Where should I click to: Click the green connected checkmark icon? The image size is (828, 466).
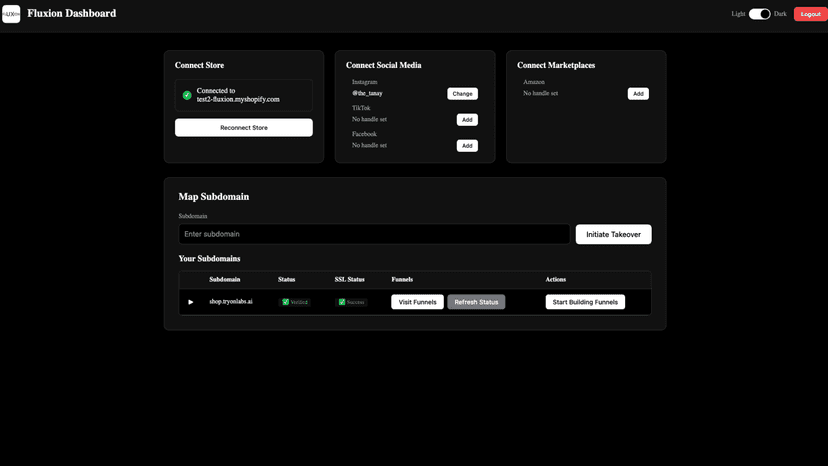pyautogui.click(x=187, y=95)
